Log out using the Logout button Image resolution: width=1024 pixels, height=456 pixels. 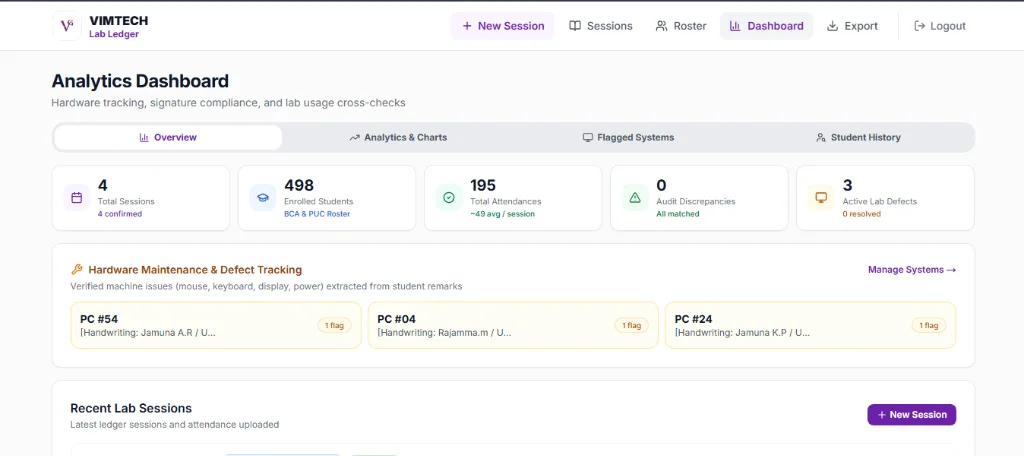pos(940,26)
